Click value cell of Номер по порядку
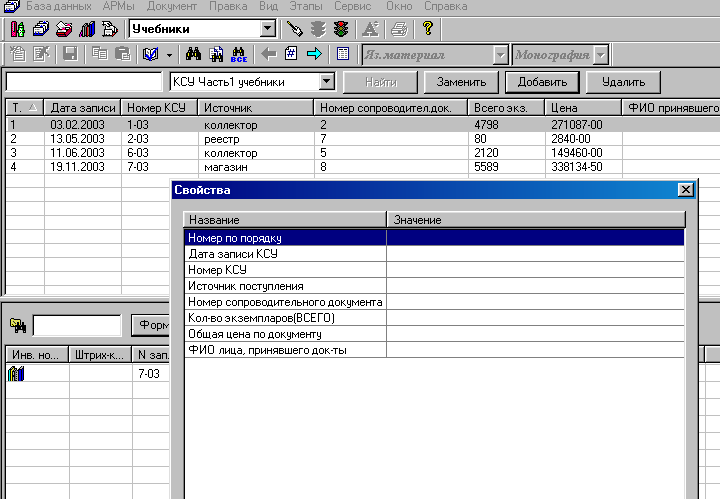Viewport: 720px width, 499px height. pyautogui.click(x=535, y=238)
